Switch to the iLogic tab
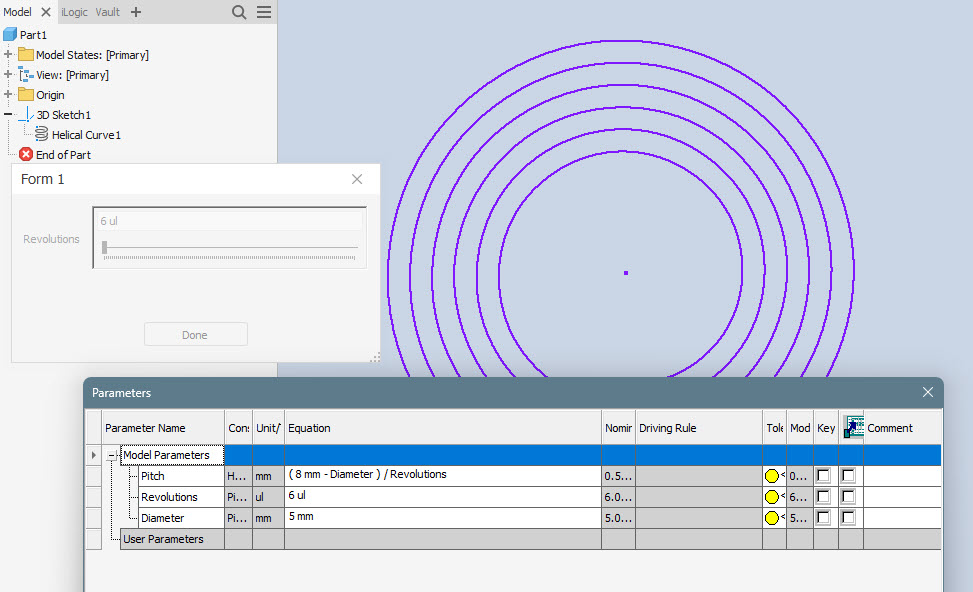The width and height of the screenshot is (973, 592). click(x=74, y=13)
